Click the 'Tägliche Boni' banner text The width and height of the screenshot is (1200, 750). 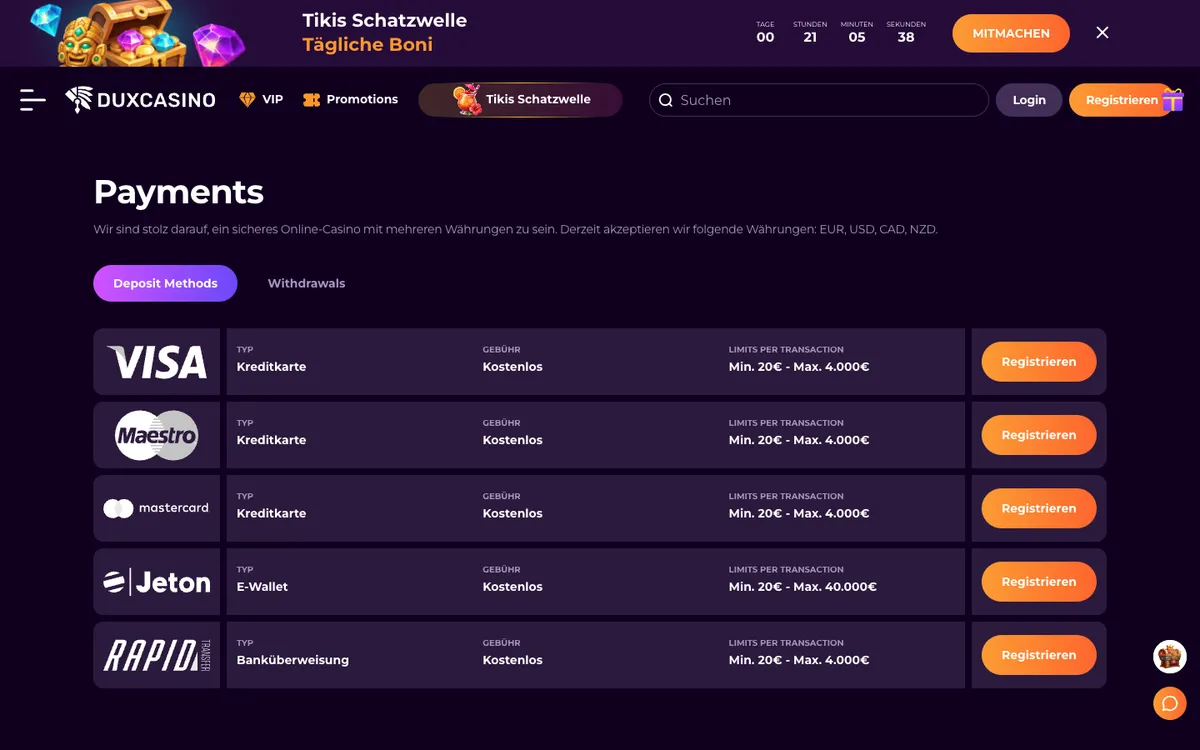tap(368, 45)
